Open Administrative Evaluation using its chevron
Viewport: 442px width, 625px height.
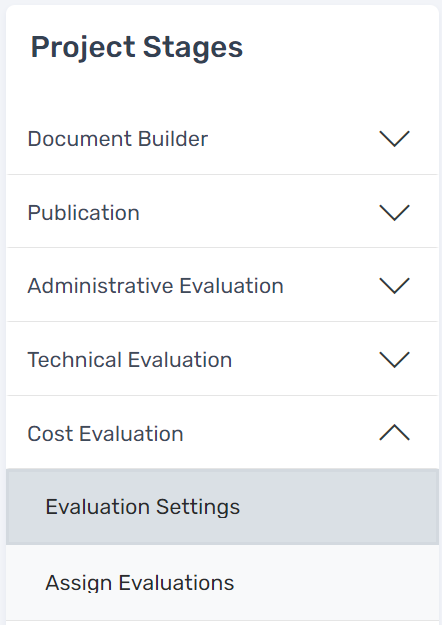(394, 286)
